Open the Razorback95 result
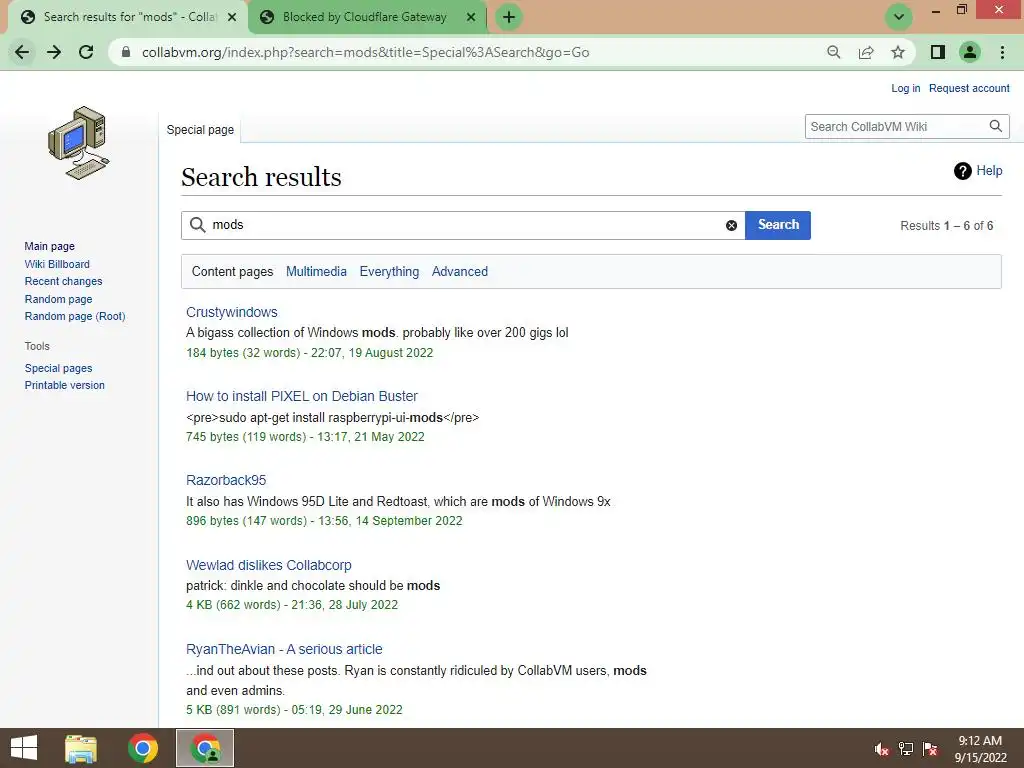The height and width of the screenshot is (768, 1024). 226,481
